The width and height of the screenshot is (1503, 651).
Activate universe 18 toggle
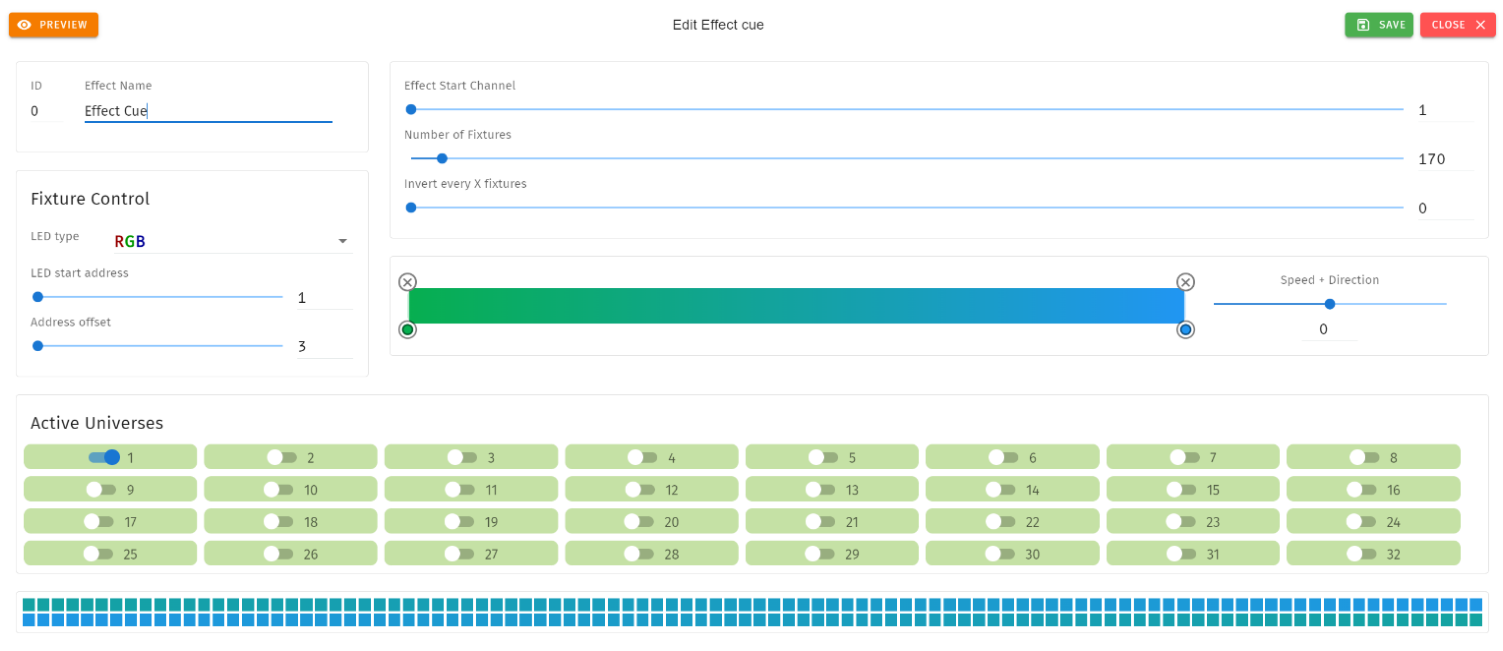point(279,522)
